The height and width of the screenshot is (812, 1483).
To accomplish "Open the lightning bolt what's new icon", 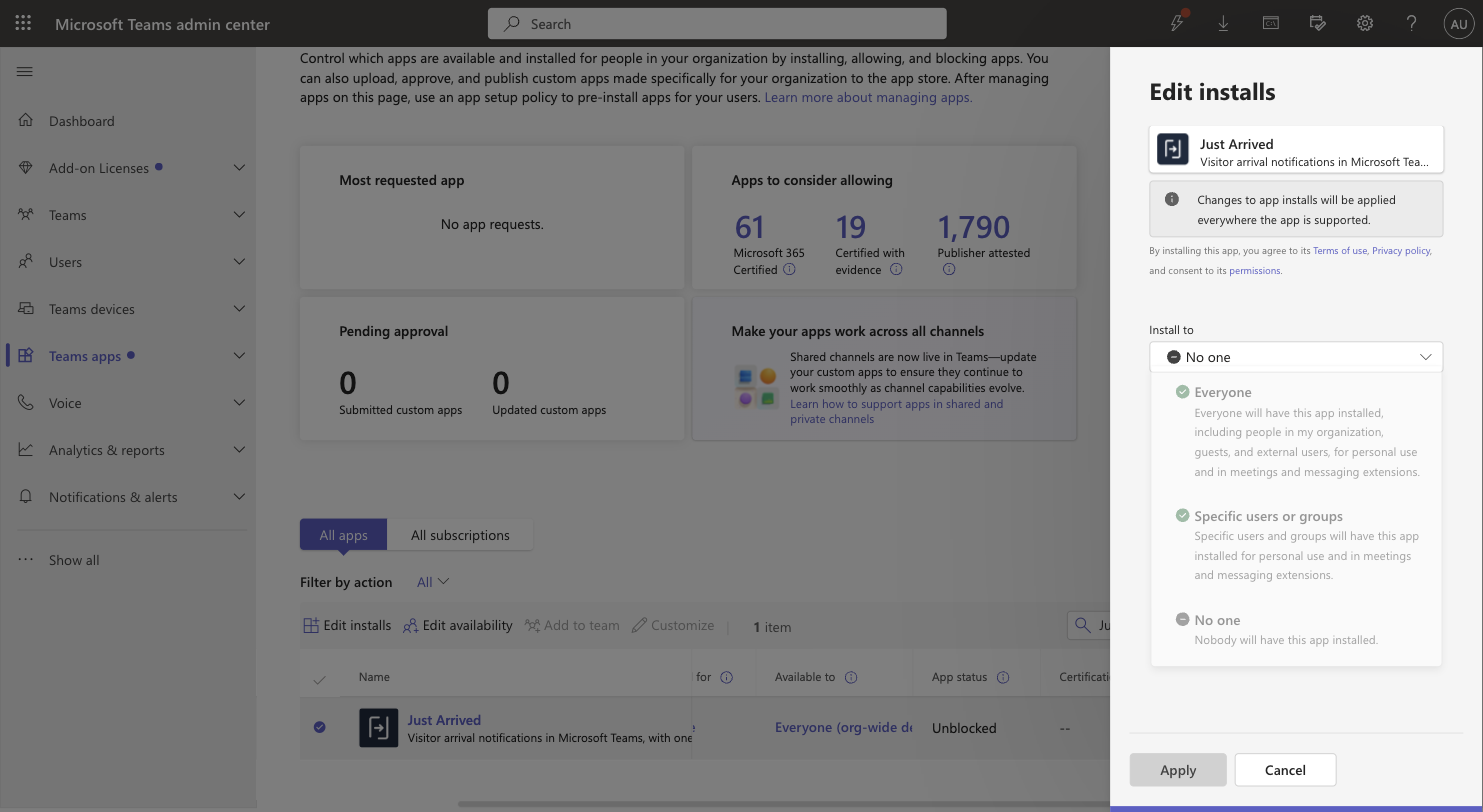I will coord(1178,22).
